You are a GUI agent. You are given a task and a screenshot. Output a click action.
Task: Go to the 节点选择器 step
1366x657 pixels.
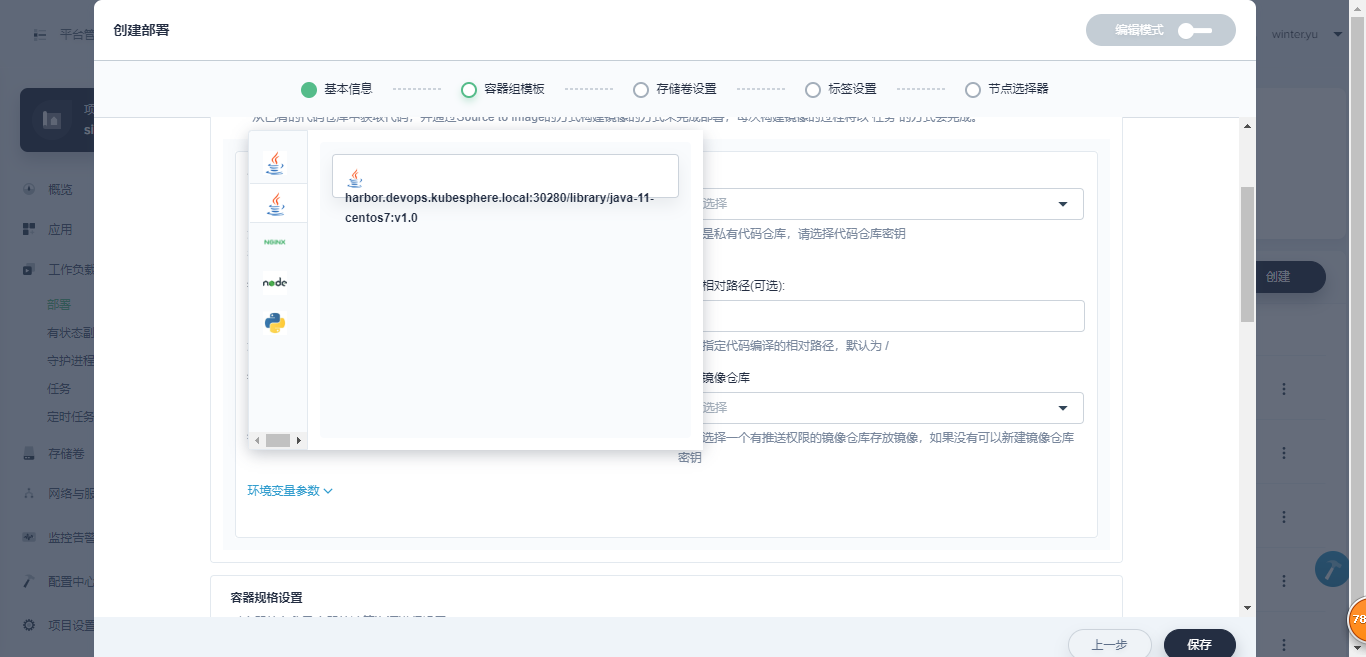click(x=1007, y=89)
